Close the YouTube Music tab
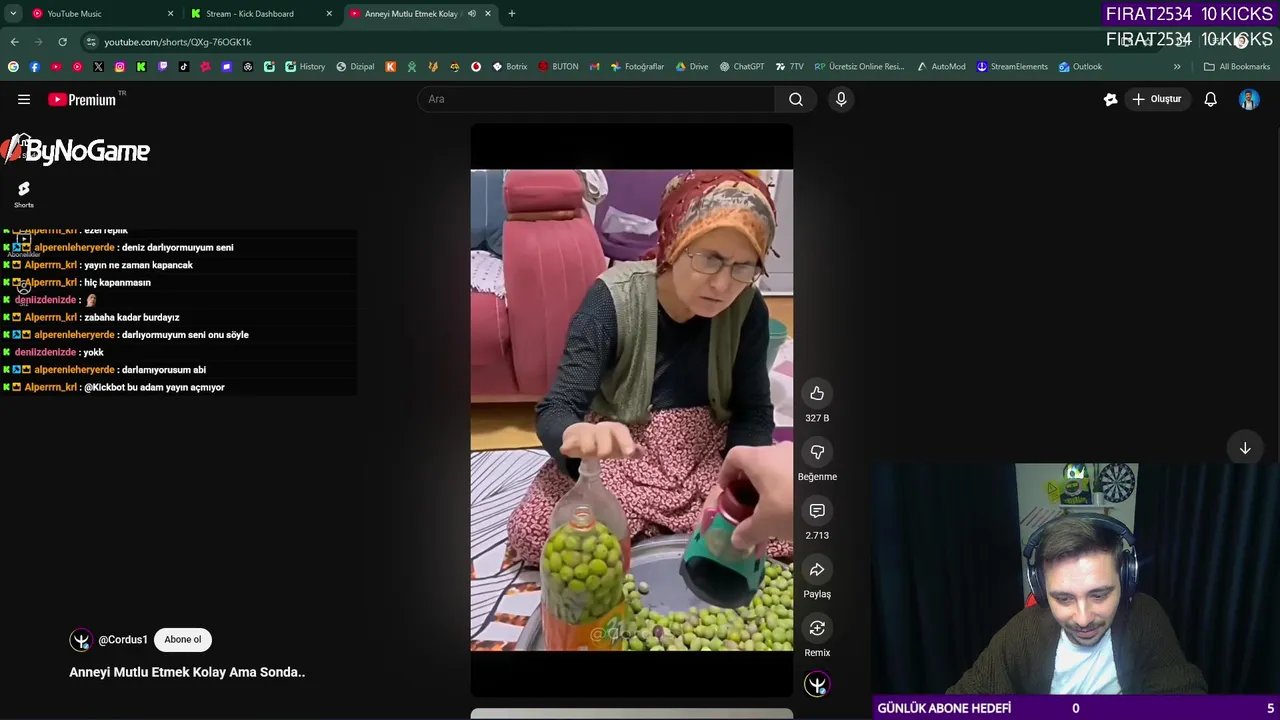The height and width of the screenshot is (720, 1280). [170, 14]
